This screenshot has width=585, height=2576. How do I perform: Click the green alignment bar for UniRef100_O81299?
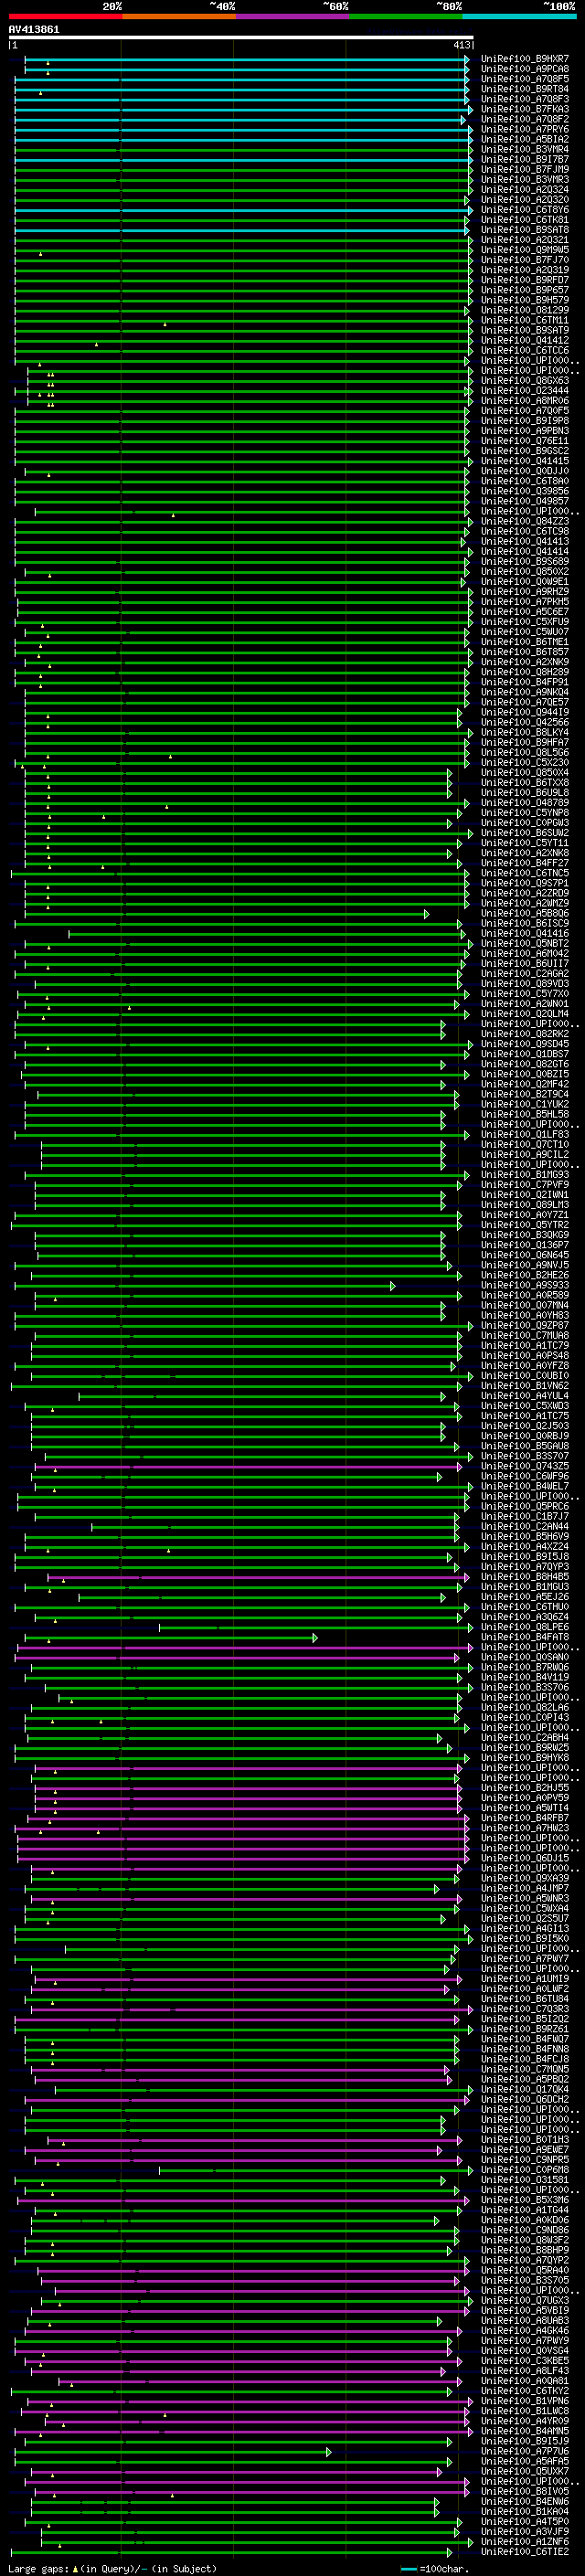click(x=240, y=310)
